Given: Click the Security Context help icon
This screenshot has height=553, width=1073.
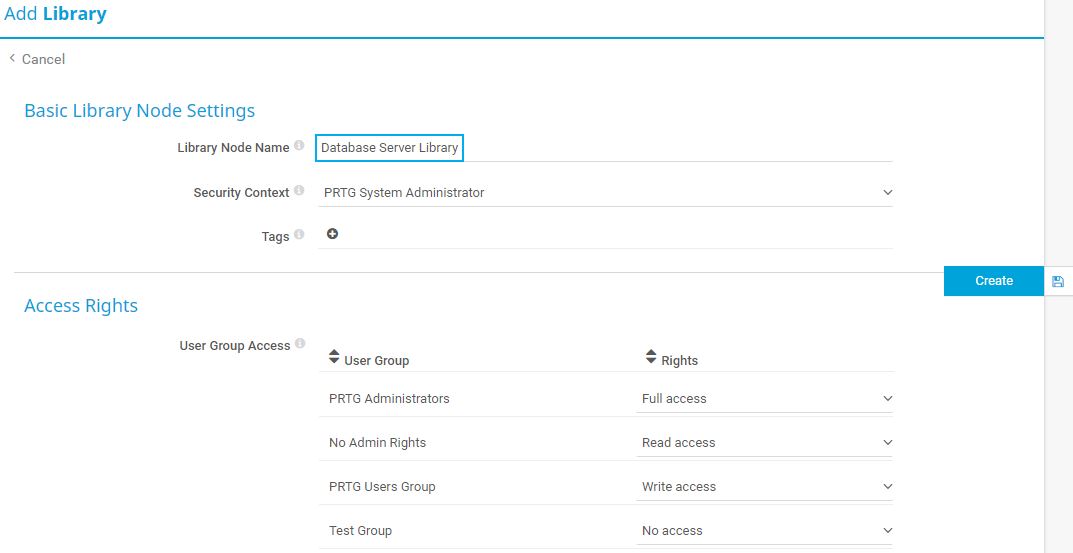Looking at the screenshot, I should (x=299, y=191).
